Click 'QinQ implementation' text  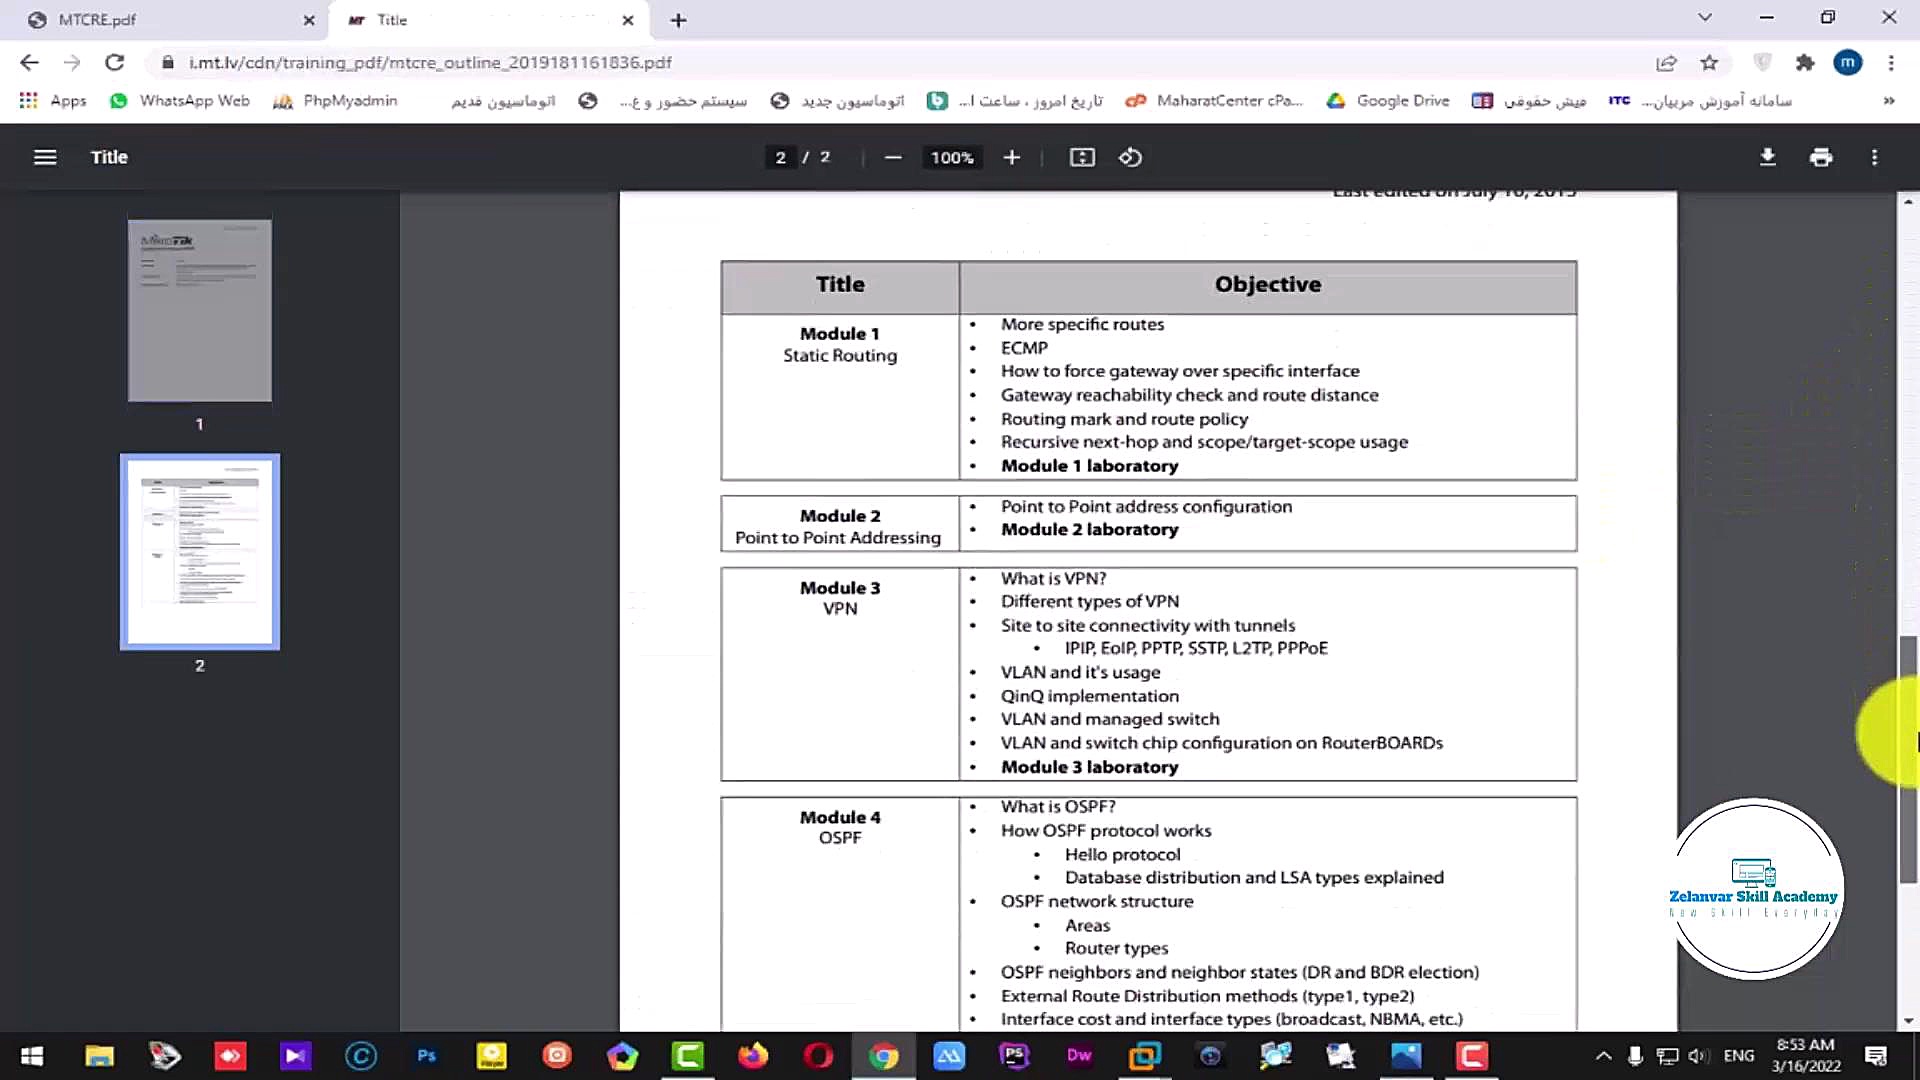point(1089,696)
